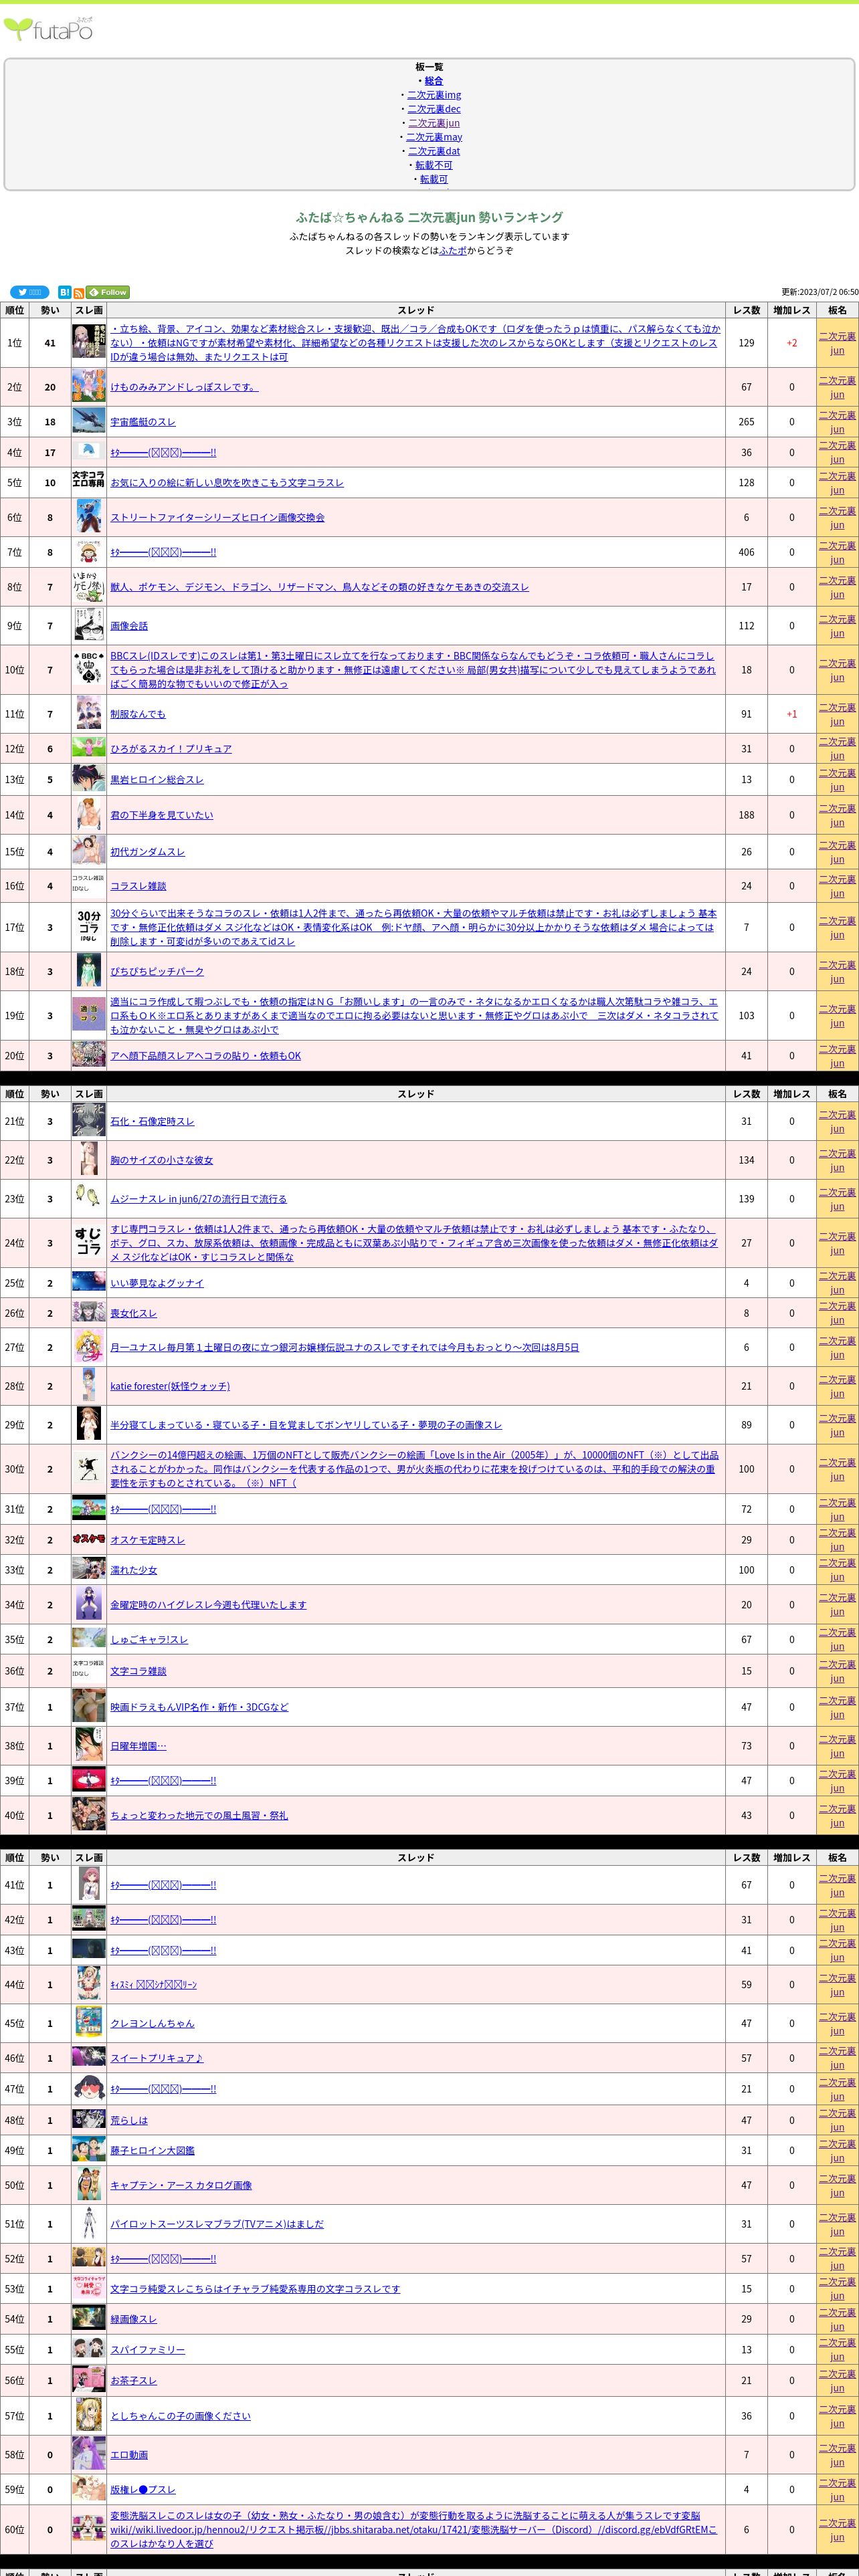Open 二次元裏img in the board list
The image size is (859, 2576).
point(434,95)
